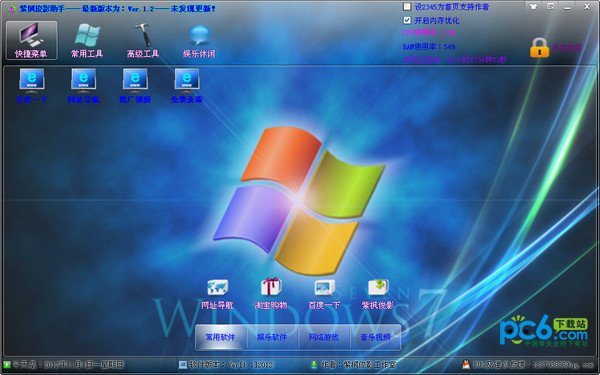Select the 音乐视频 tab
This screenshot has height=375, width=600.
[375, 337]
